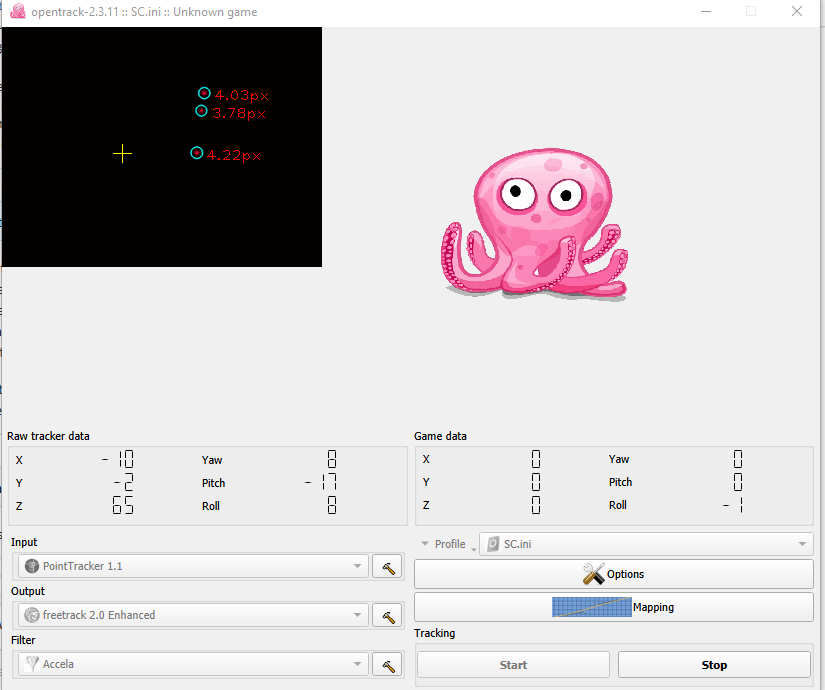
Task: Click the Accela funnel icon
Action: (31, 664)
